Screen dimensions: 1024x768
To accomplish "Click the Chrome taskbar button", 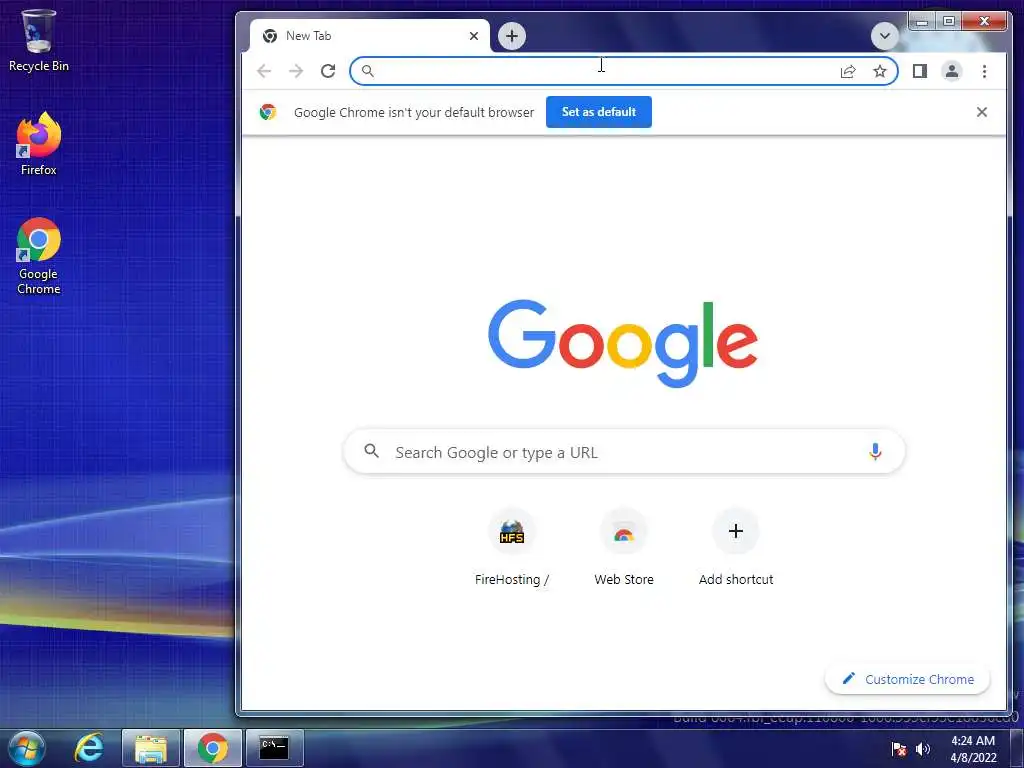I will click(x=212, y=748).
